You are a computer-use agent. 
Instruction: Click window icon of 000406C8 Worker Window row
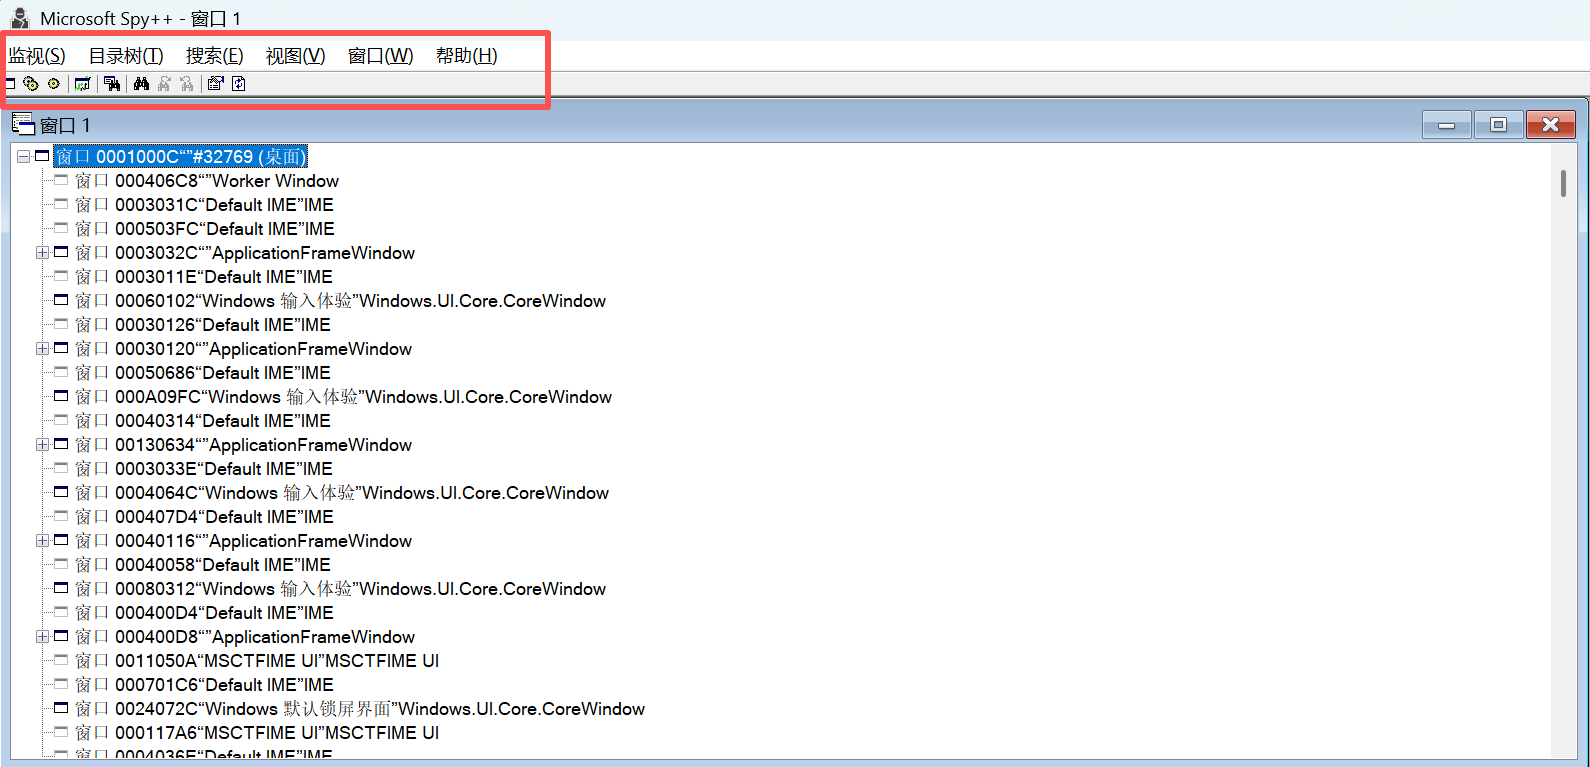coord(61,180)
